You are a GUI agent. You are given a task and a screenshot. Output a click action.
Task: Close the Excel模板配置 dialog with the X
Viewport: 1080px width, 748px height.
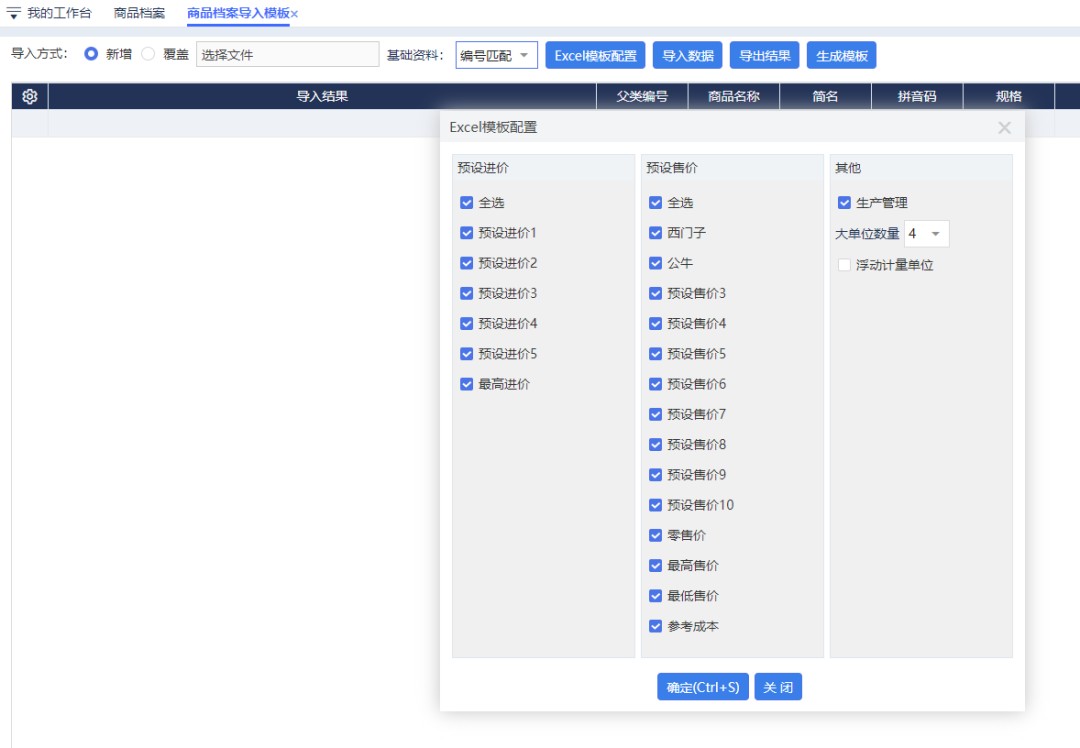coord(1004,128)
